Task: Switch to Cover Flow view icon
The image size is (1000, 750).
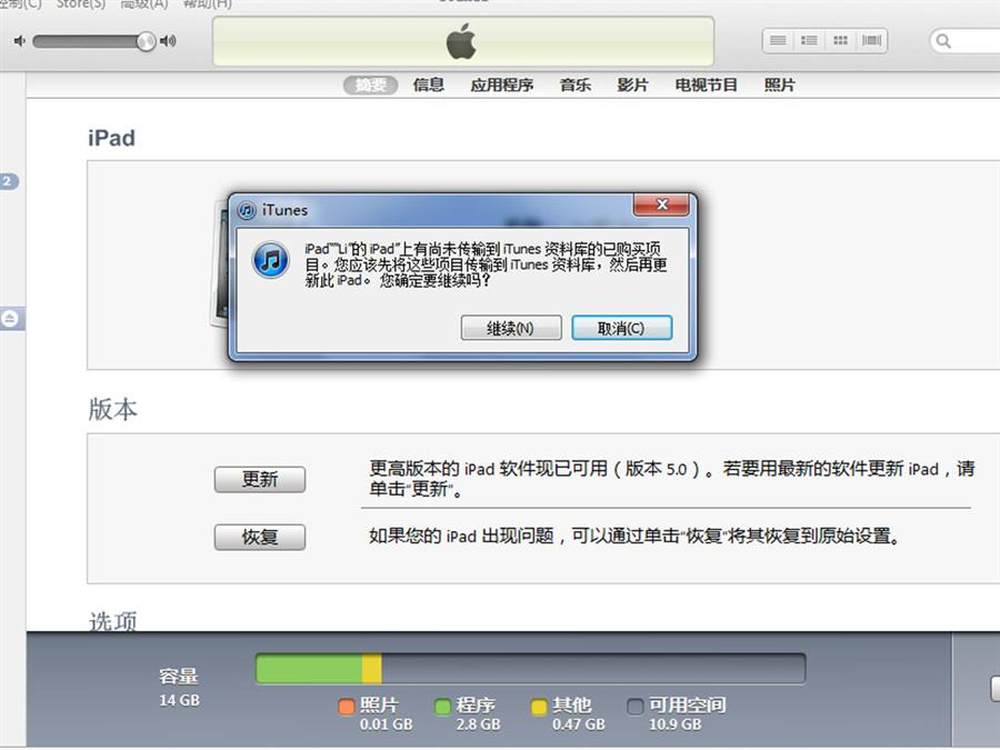Action: 871,41
